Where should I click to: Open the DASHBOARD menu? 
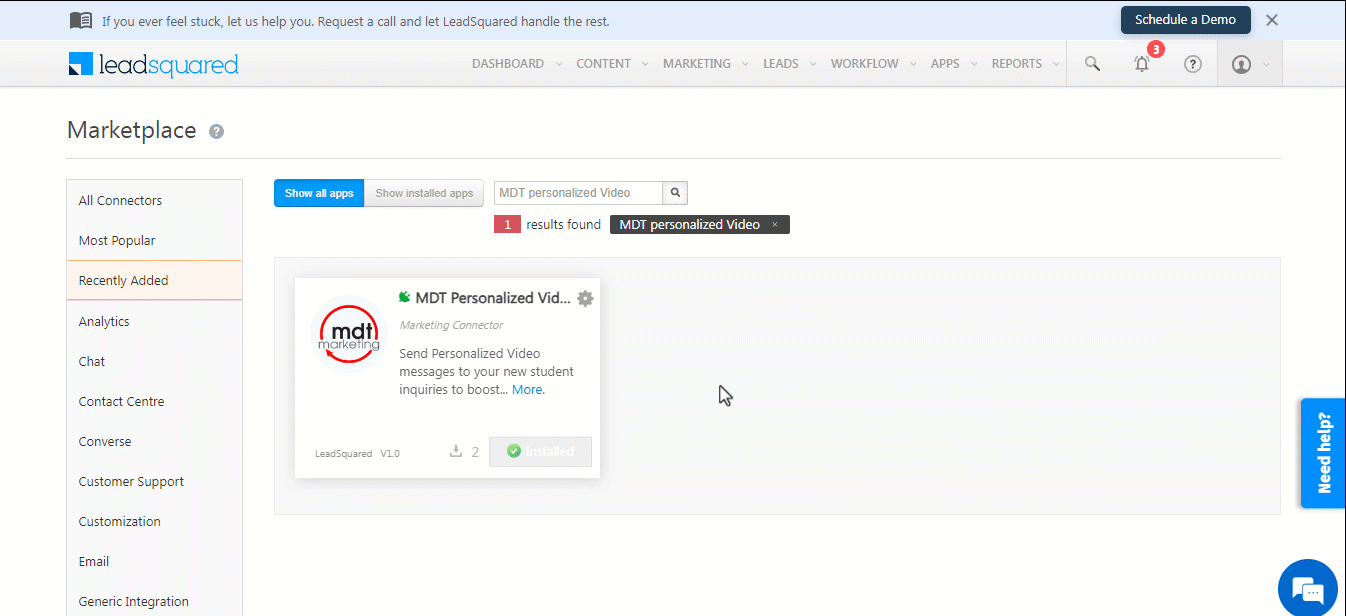coord(508,63)
